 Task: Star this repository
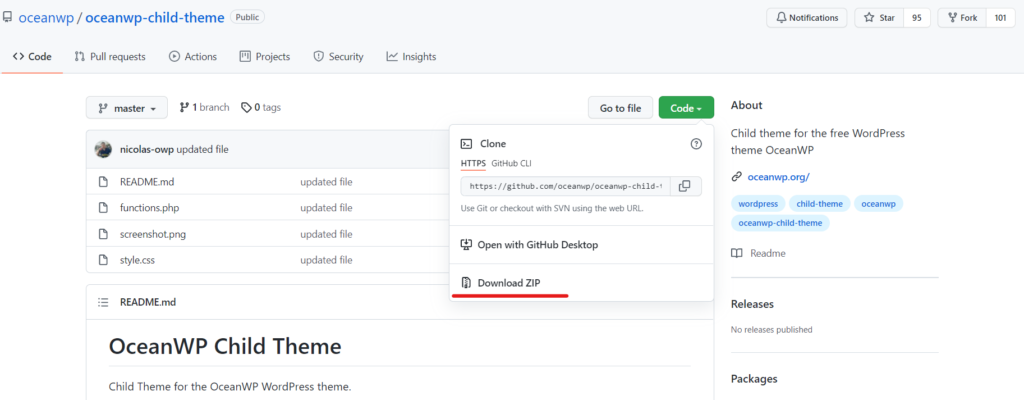click(x=879, y=18)
